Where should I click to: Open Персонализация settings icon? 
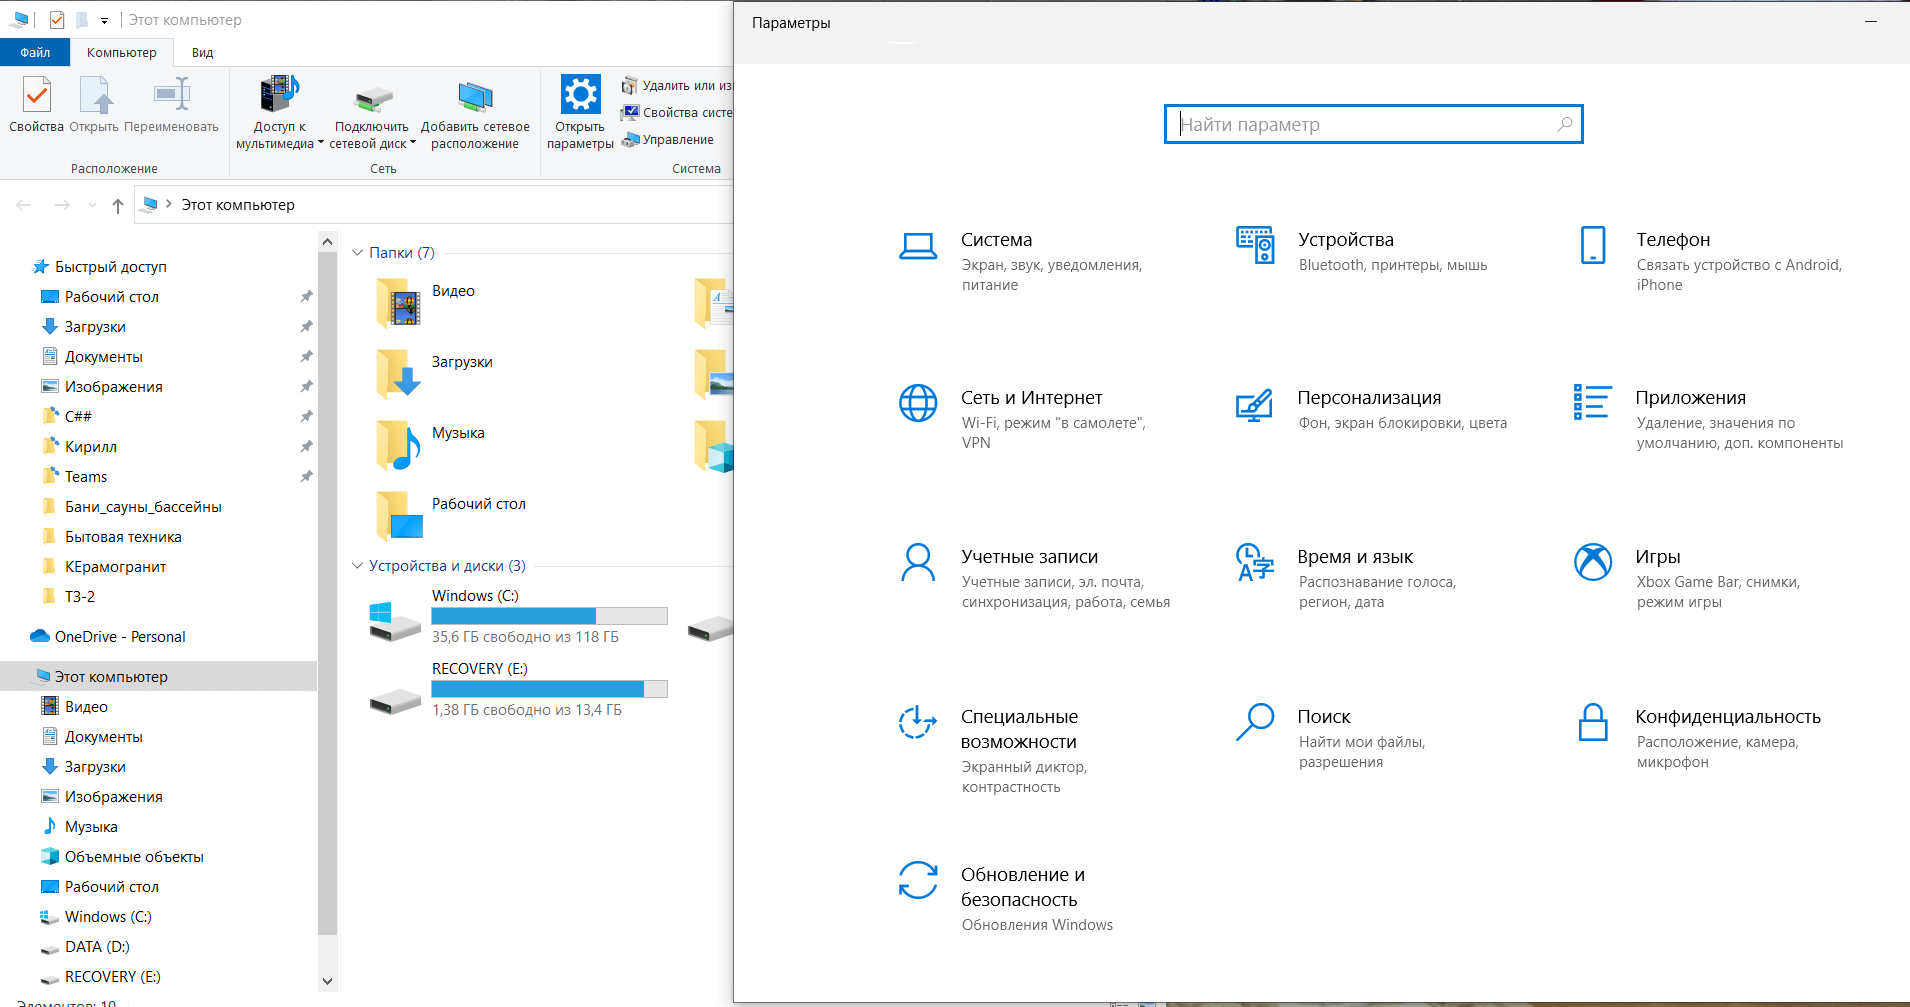click(x=1254, y=404)
